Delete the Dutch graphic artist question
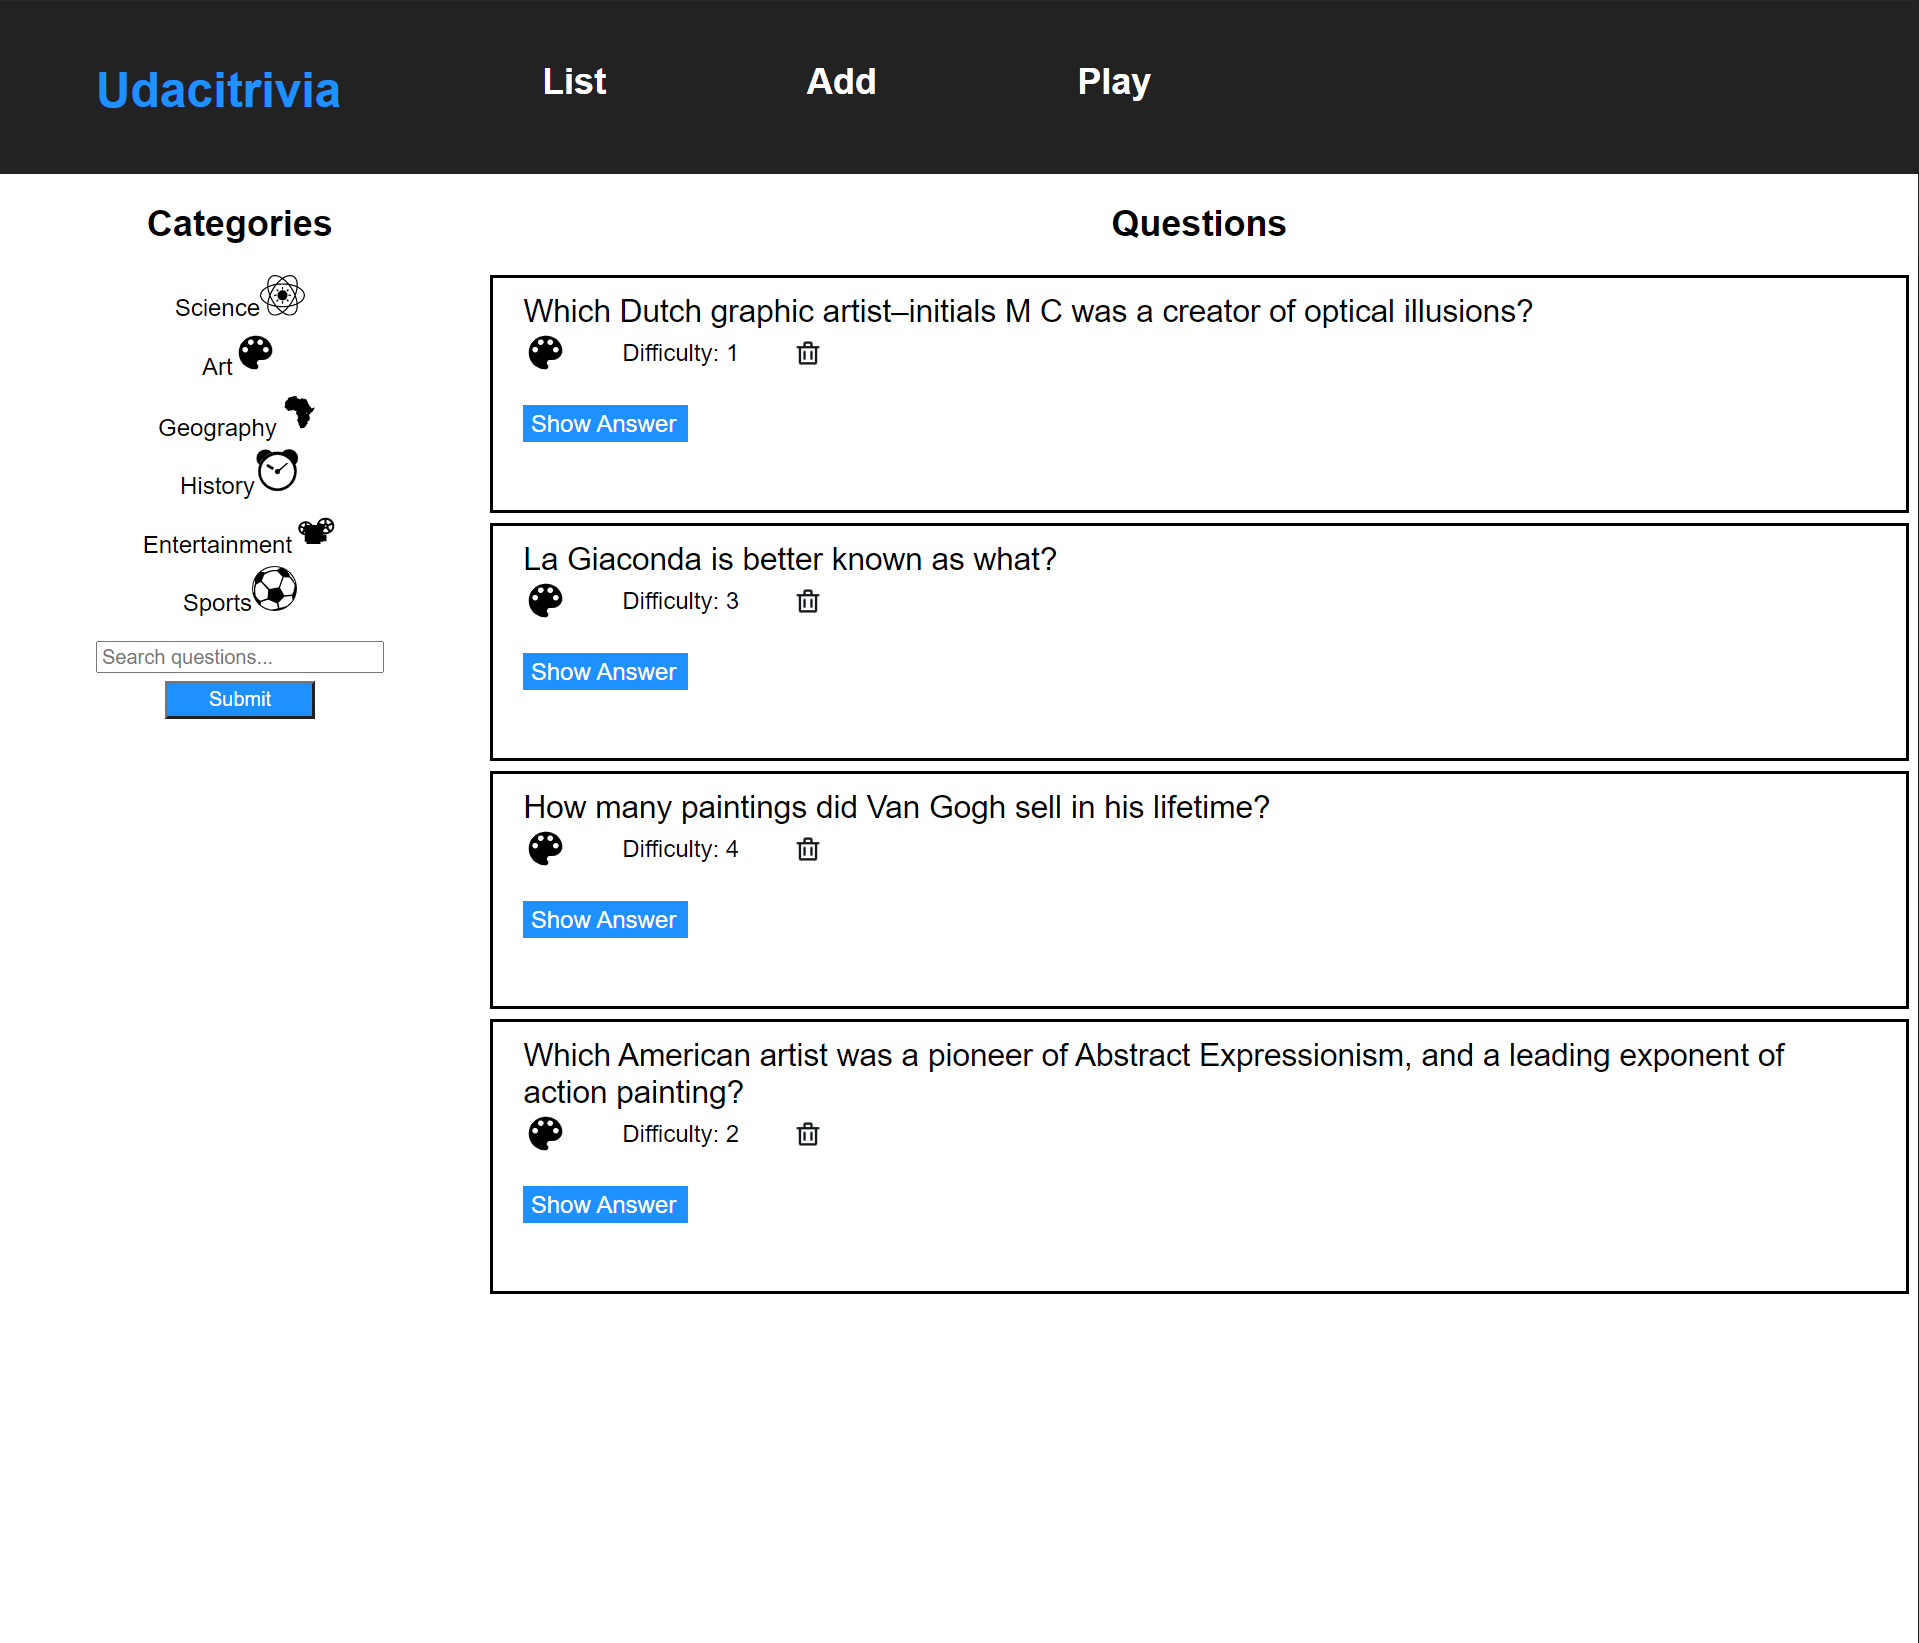1919x1643 pixels. (x=807, y=353)
